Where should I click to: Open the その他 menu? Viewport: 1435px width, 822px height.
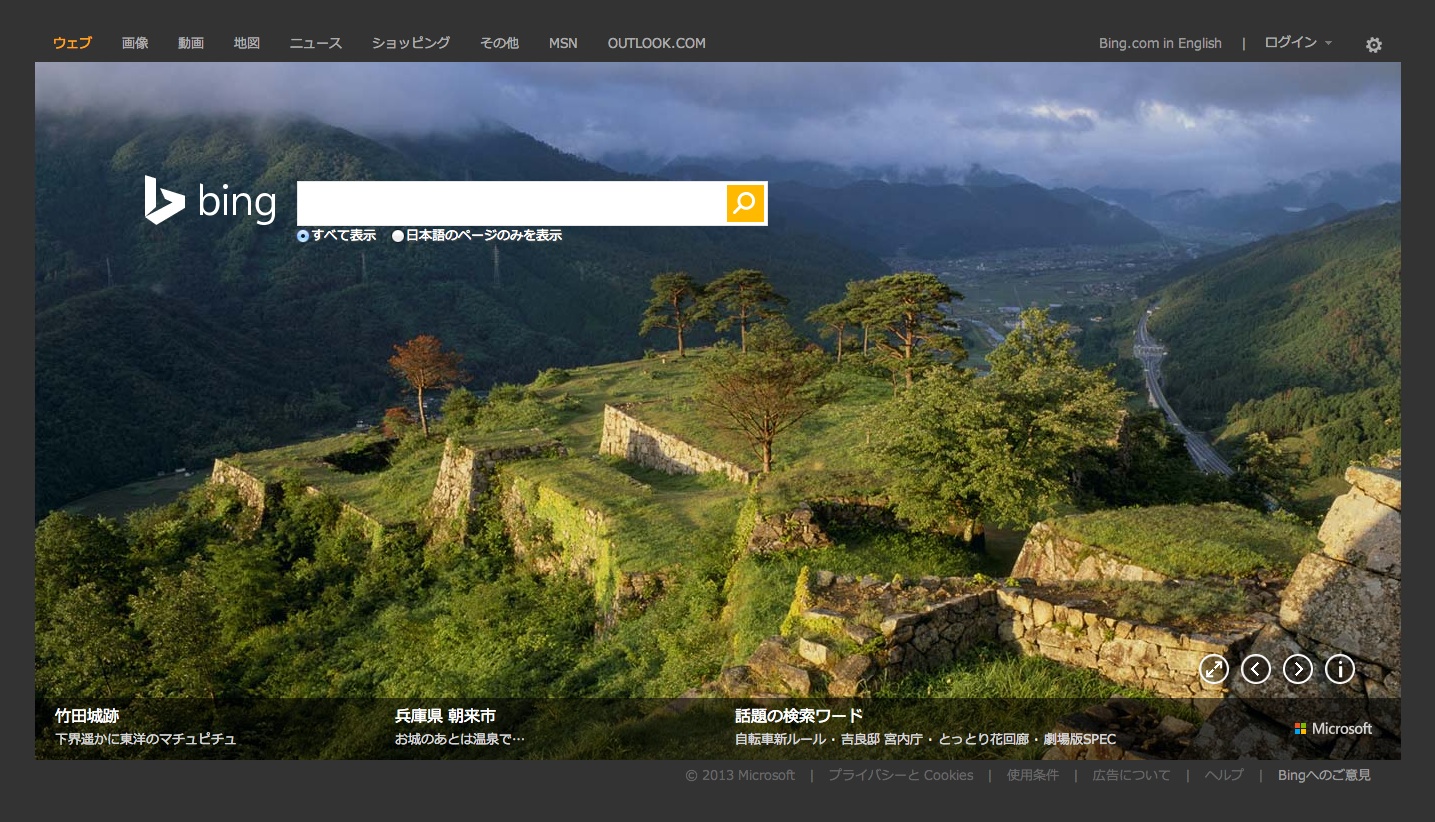[499, 43]
